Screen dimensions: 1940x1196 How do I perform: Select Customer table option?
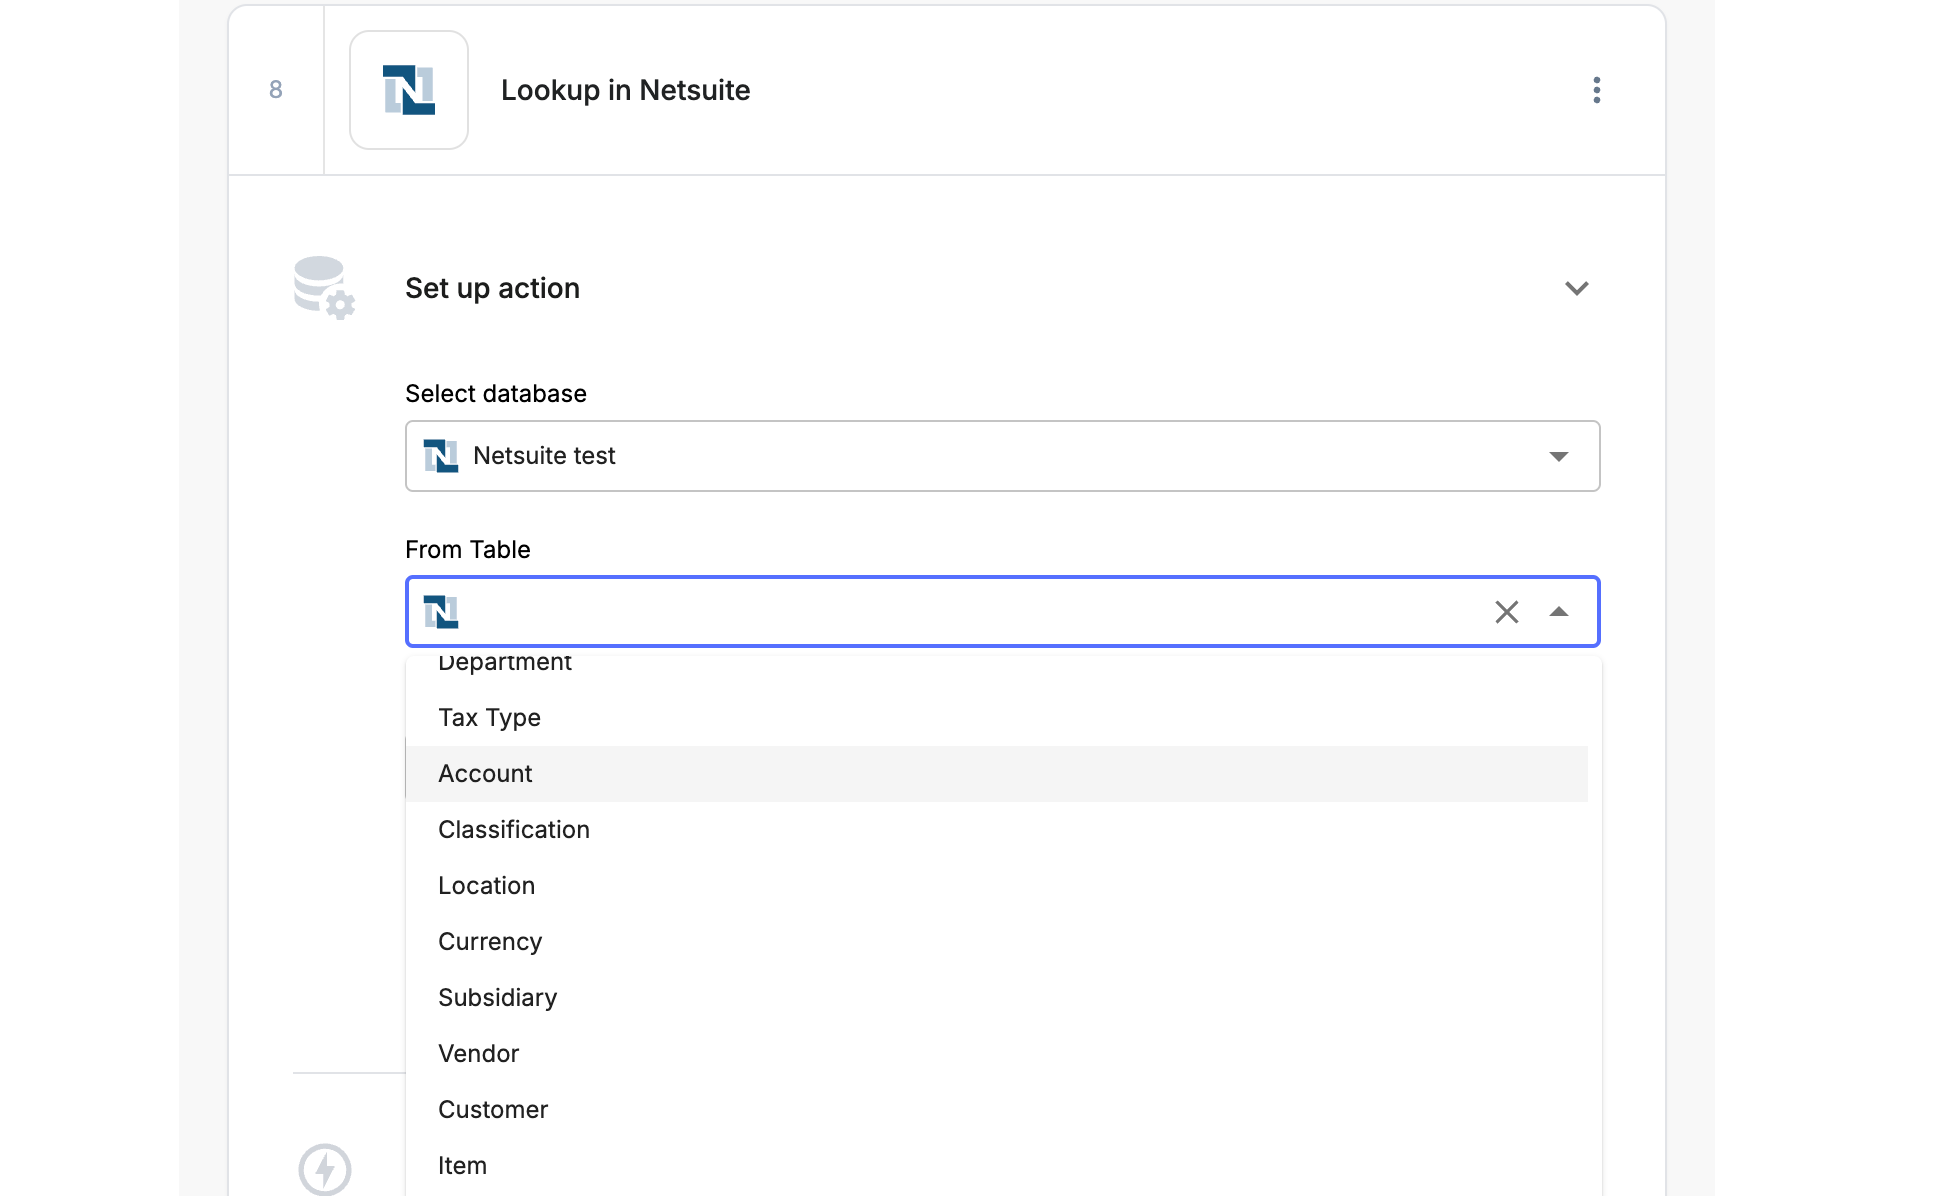pos(493,1110)
